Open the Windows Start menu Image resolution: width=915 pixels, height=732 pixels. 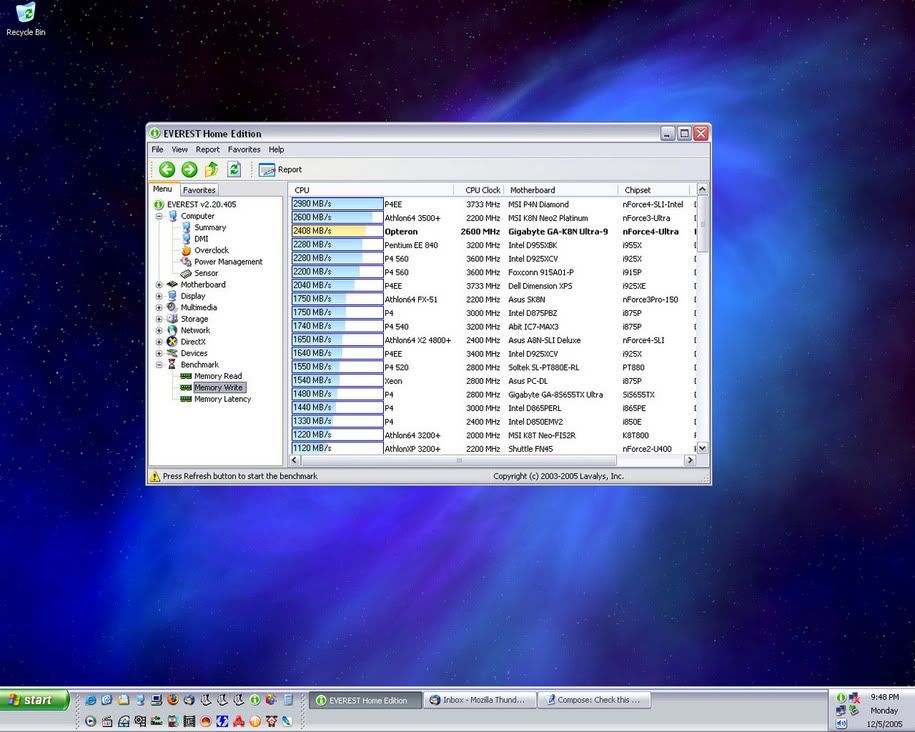click(x=35, y=700)
